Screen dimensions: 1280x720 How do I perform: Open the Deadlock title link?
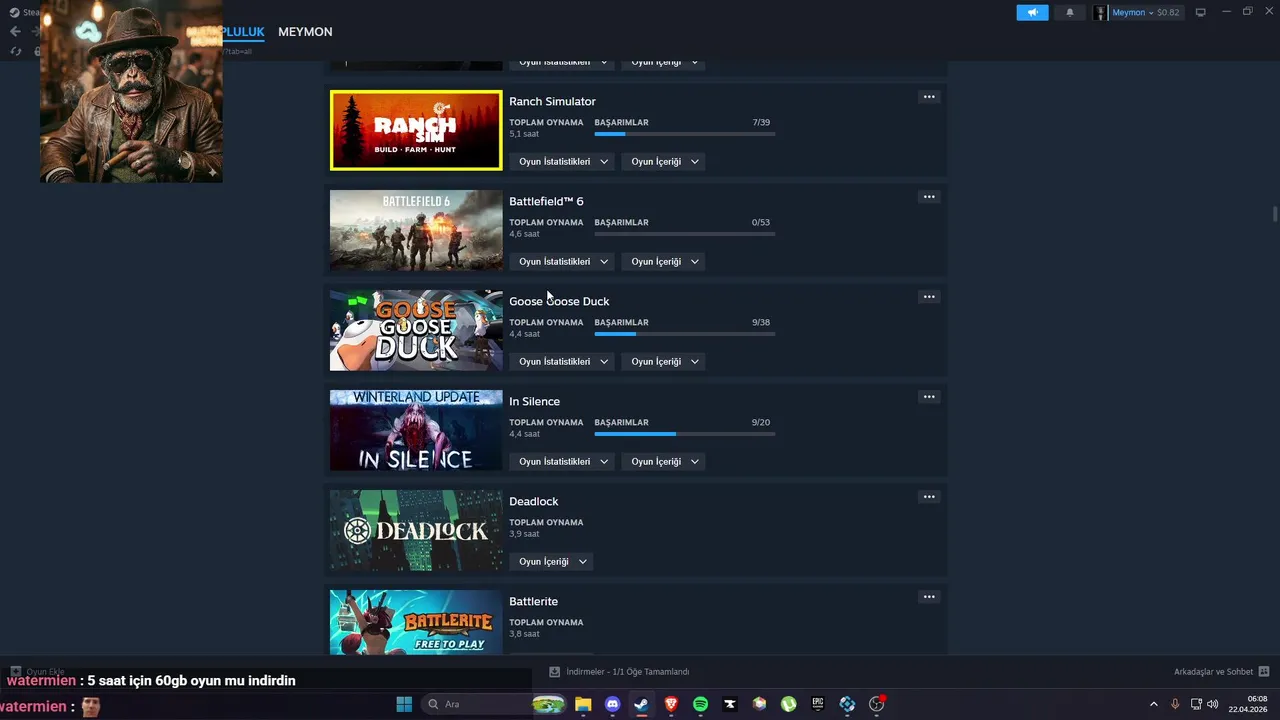pyautogui.click(x=533, y=501)
